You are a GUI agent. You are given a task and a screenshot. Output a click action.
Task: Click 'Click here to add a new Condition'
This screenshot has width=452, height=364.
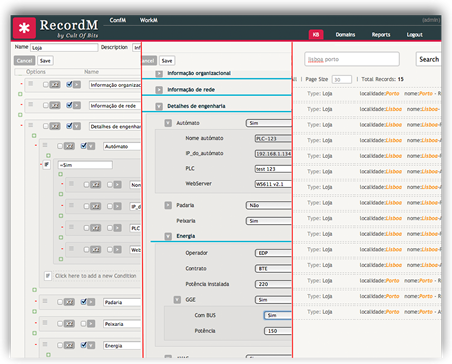(96, 276)
